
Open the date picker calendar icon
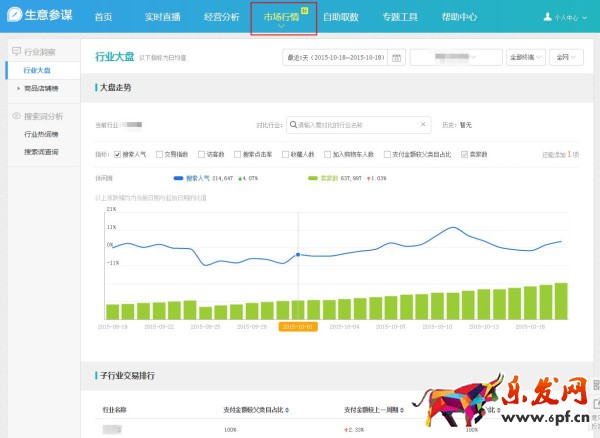click(x=396, y=57)
